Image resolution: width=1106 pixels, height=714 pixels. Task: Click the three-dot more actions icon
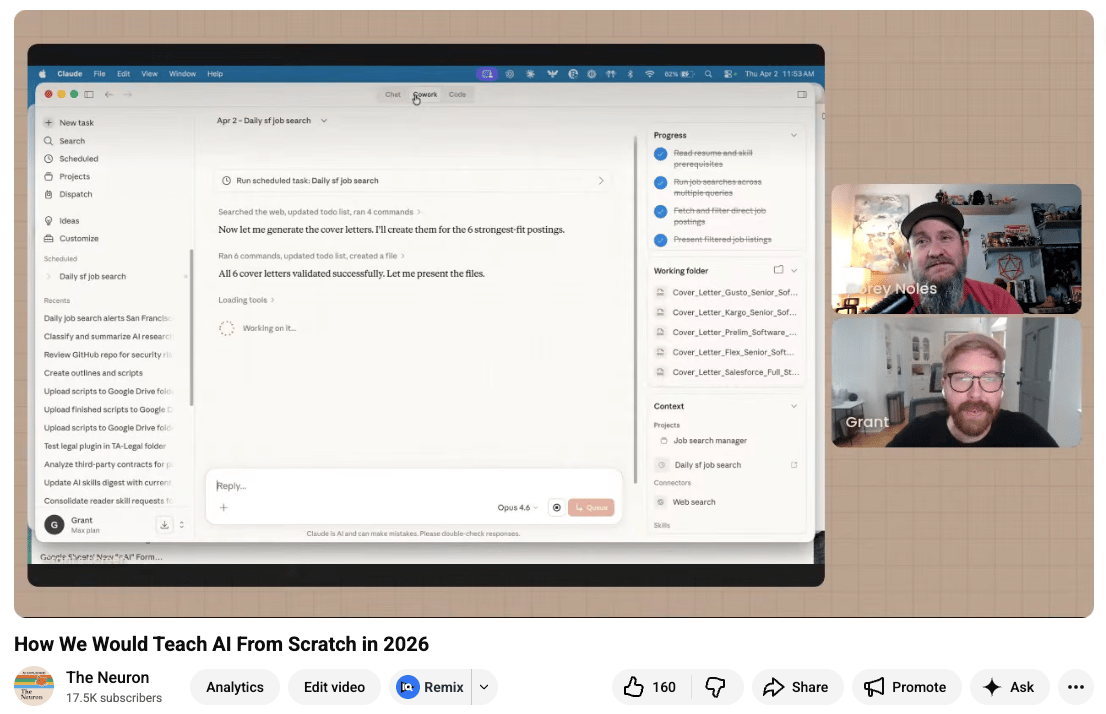pos(1076,687)
